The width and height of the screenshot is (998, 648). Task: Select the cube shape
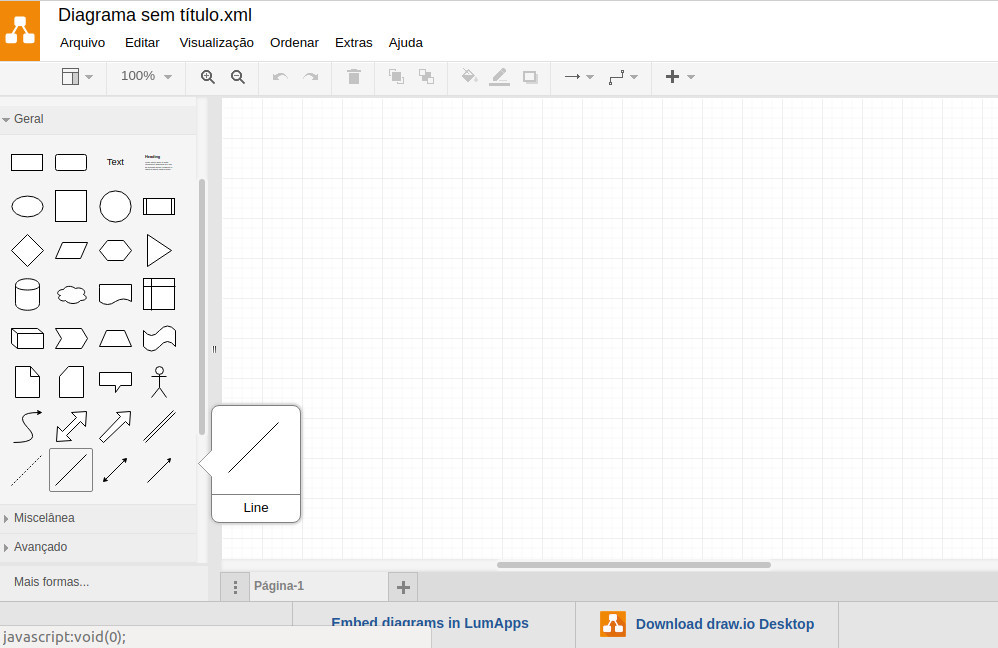[27, 338]
